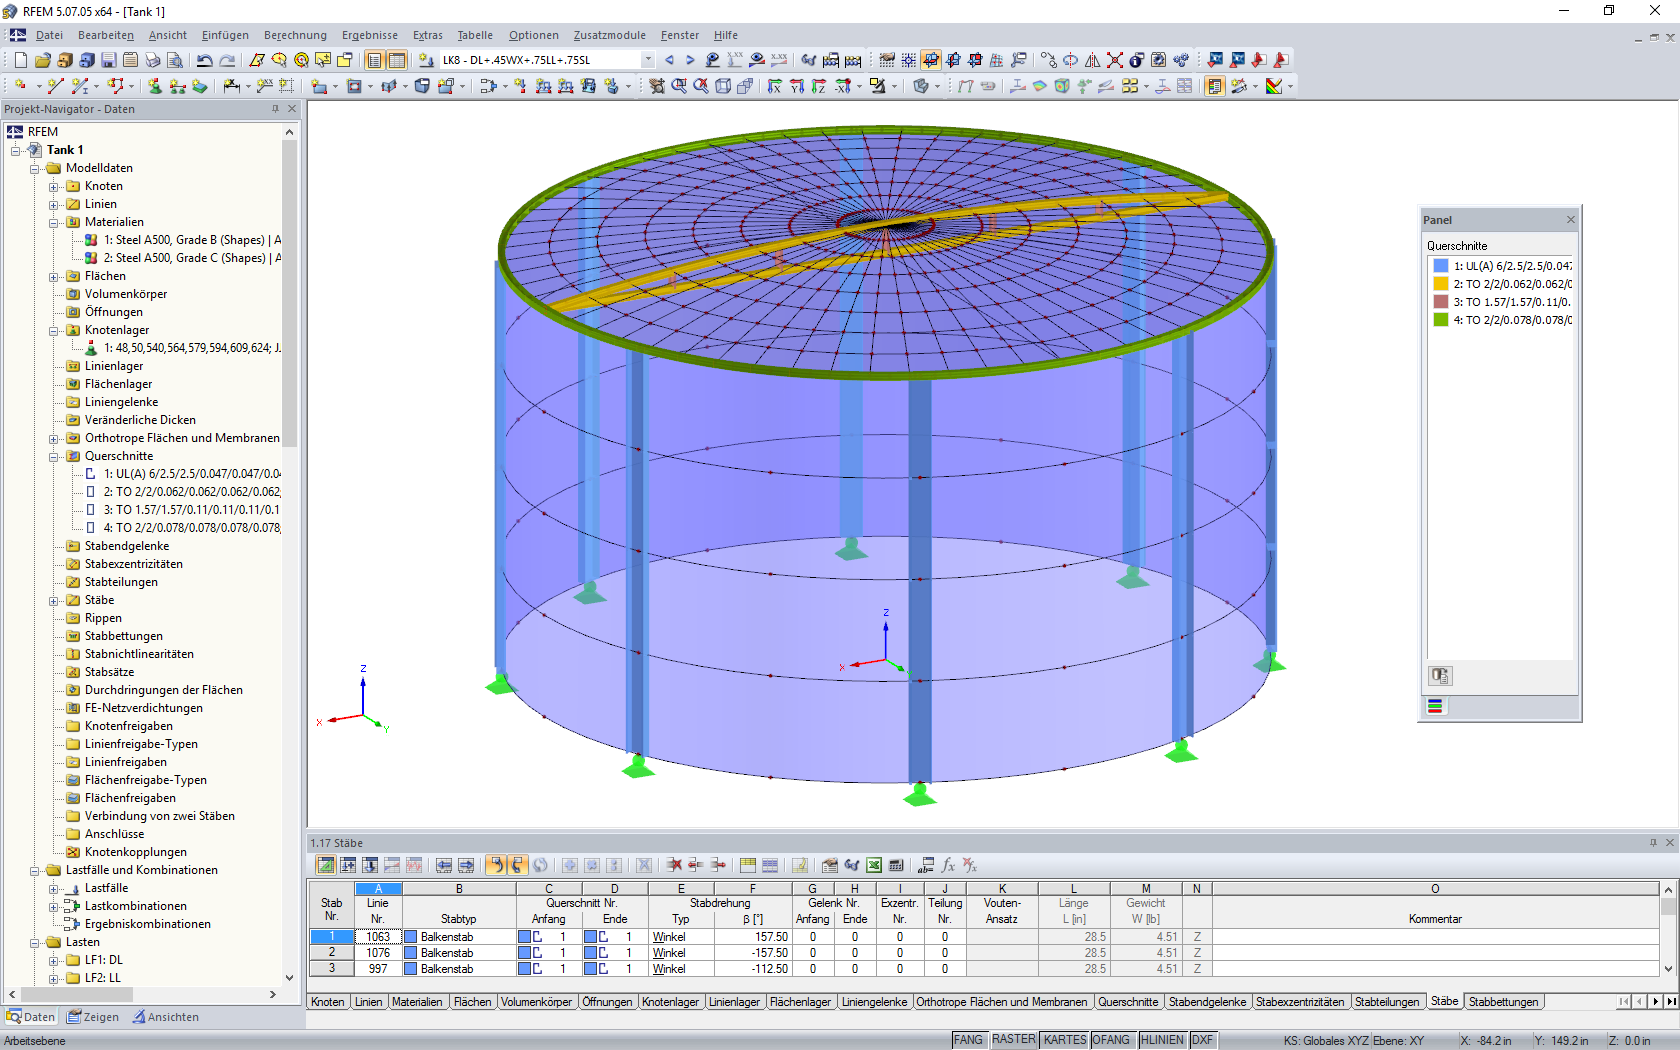Click the fx function icon above the table
1680x1050 pixels.
click(x=947, y=866)
